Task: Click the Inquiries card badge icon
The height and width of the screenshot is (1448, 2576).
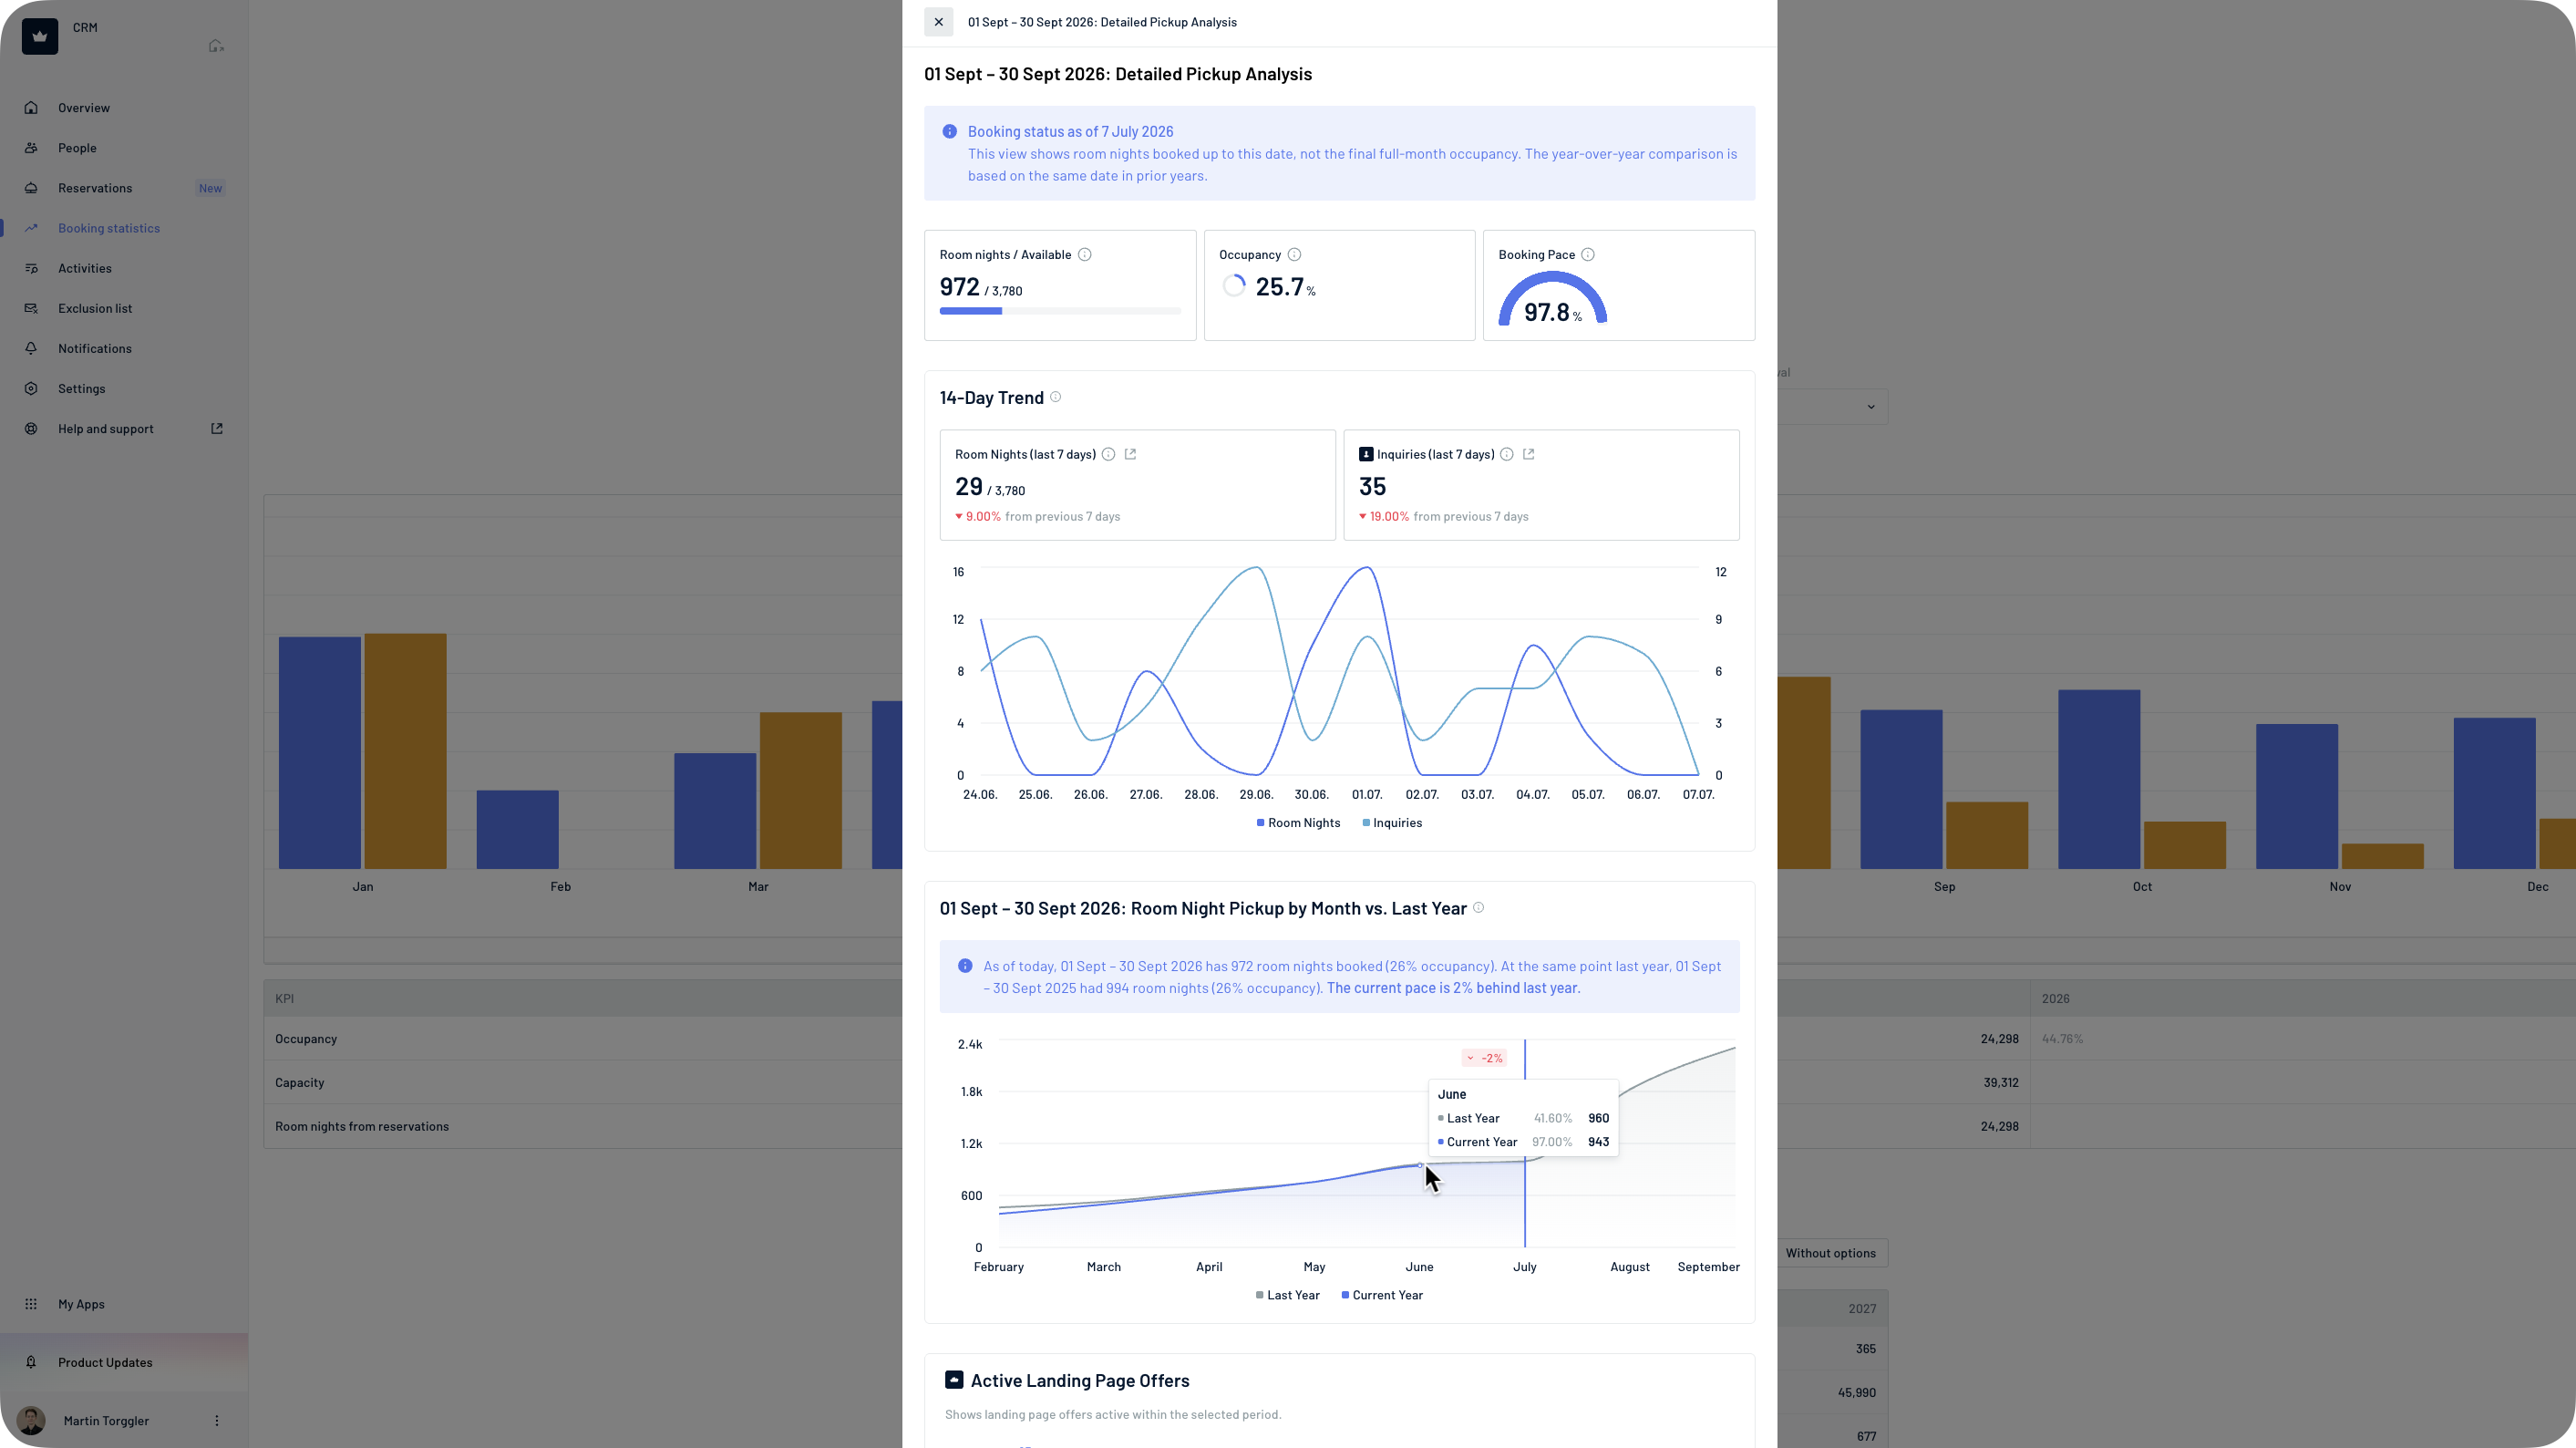Action: click(1366, 454)
